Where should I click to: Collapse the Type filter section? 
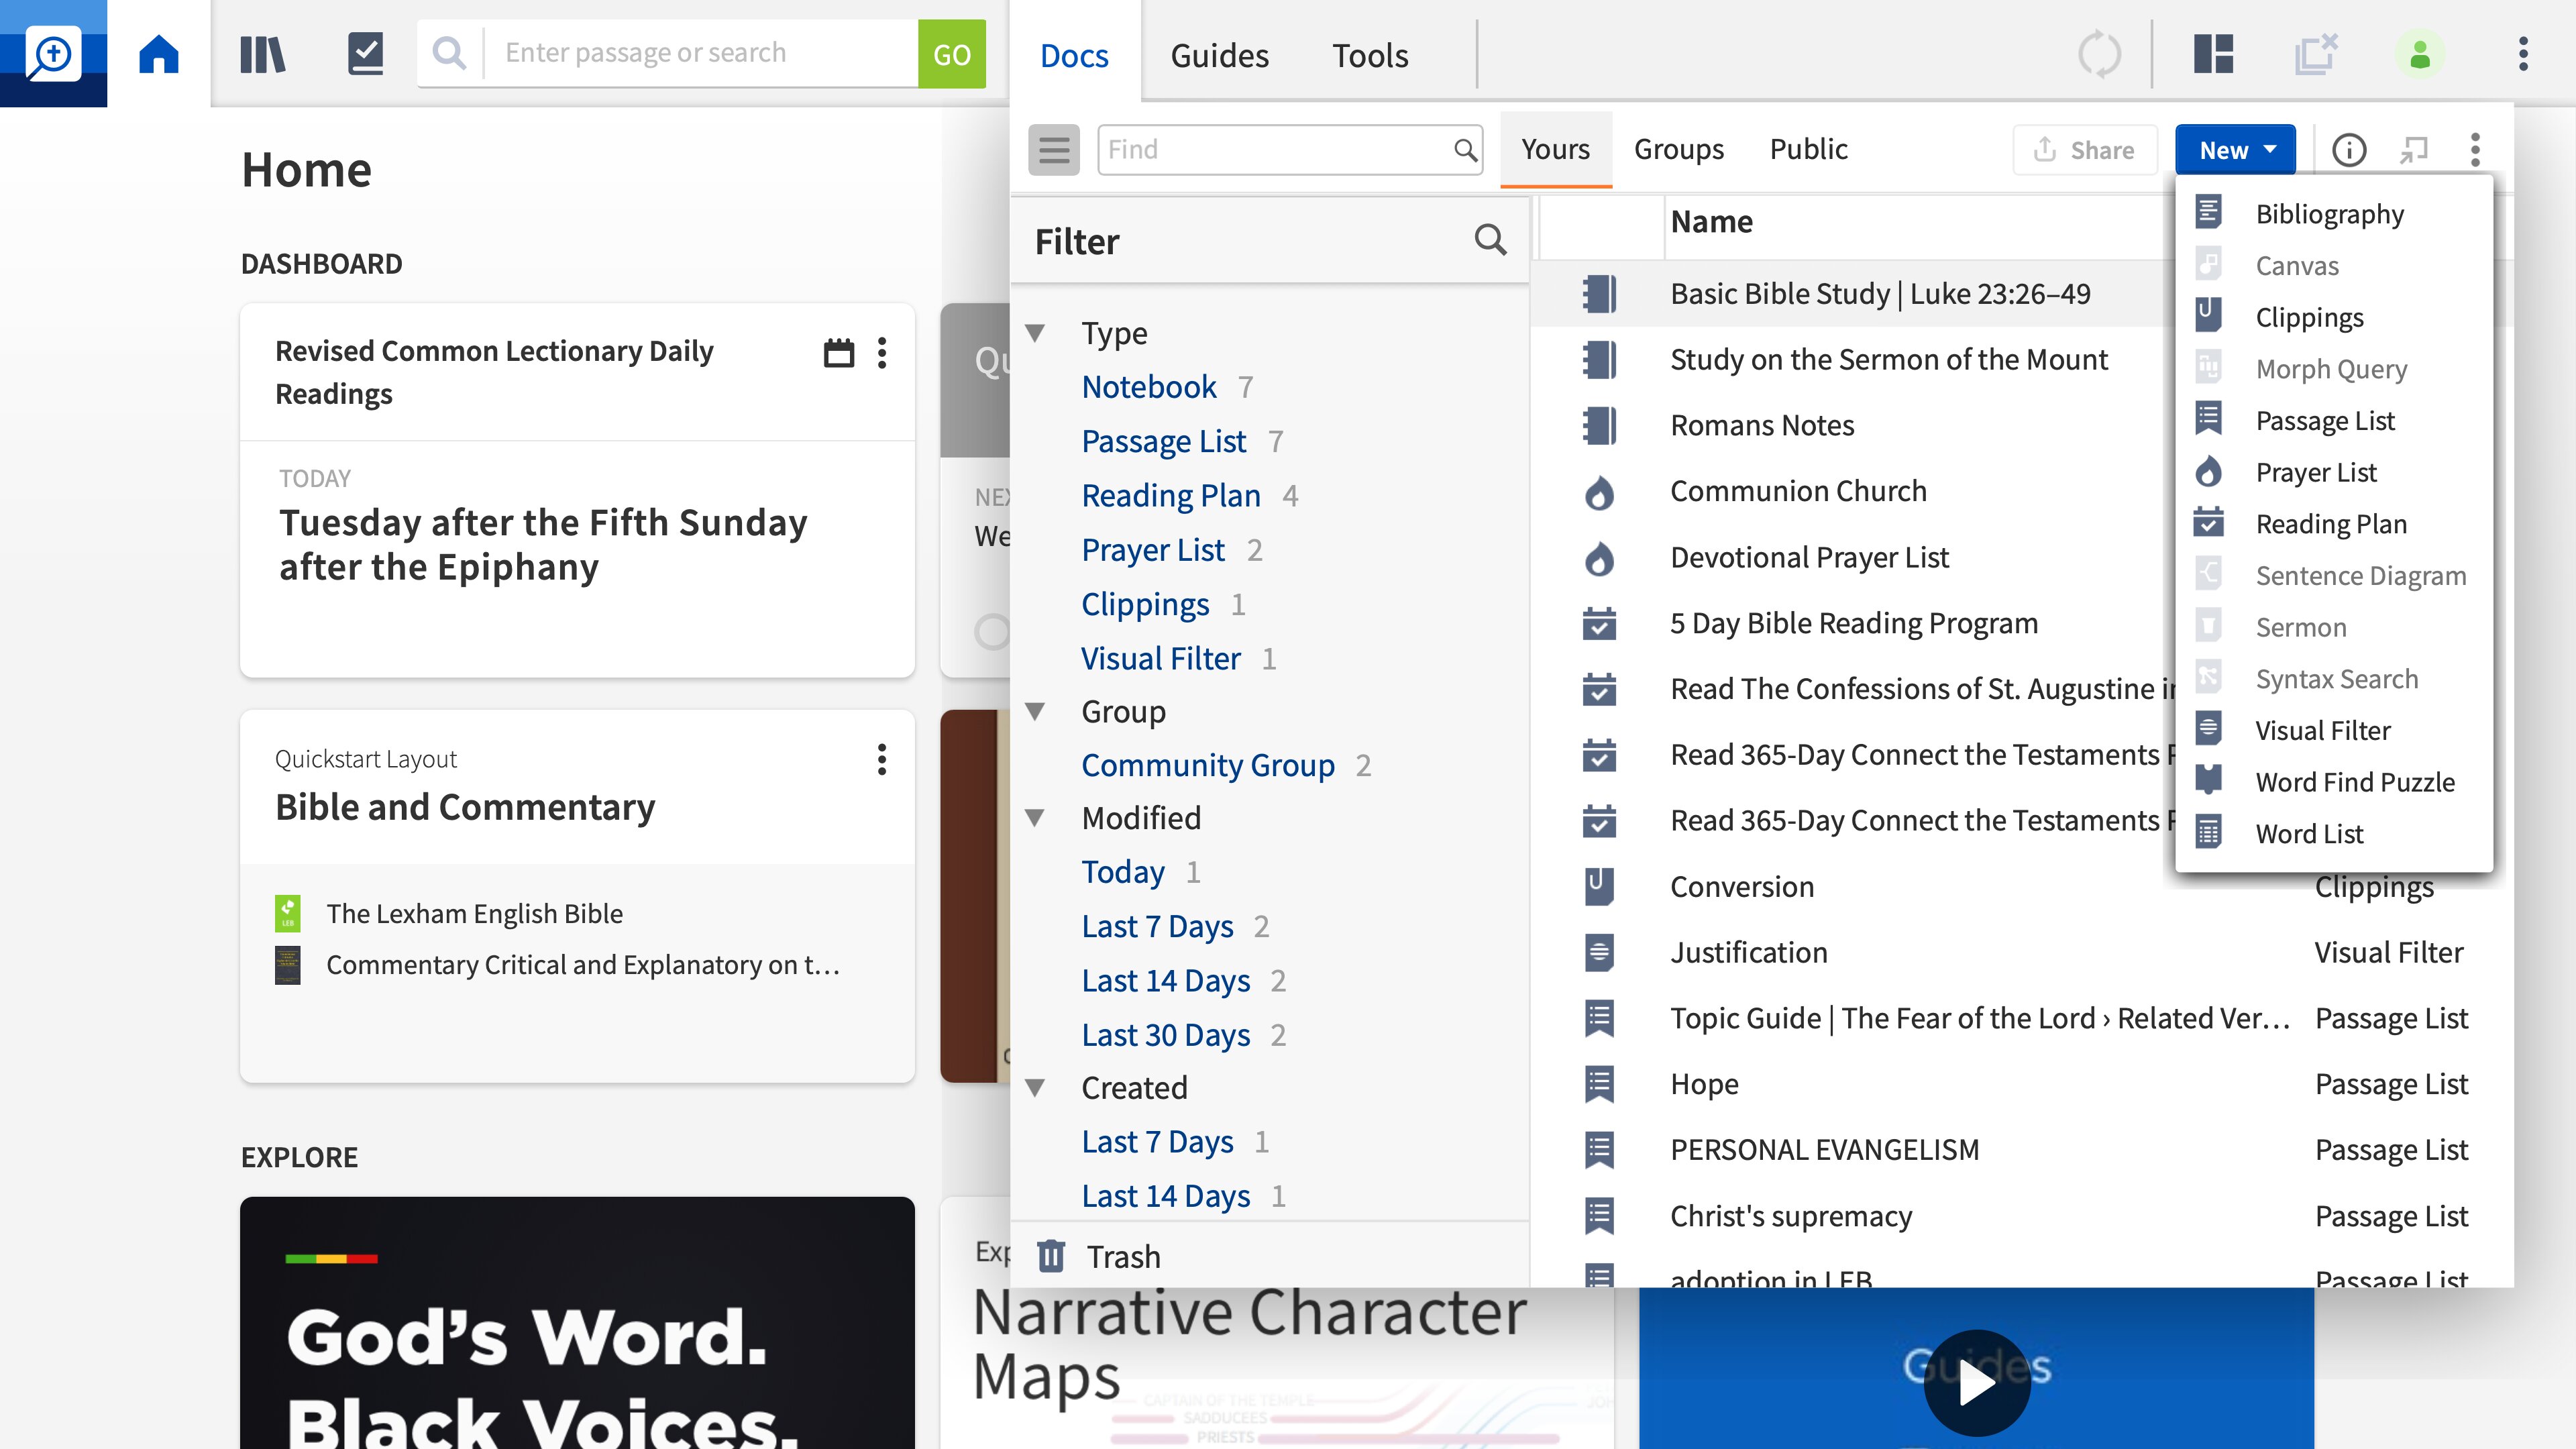pyautogui.click(x=1036, y=333)
